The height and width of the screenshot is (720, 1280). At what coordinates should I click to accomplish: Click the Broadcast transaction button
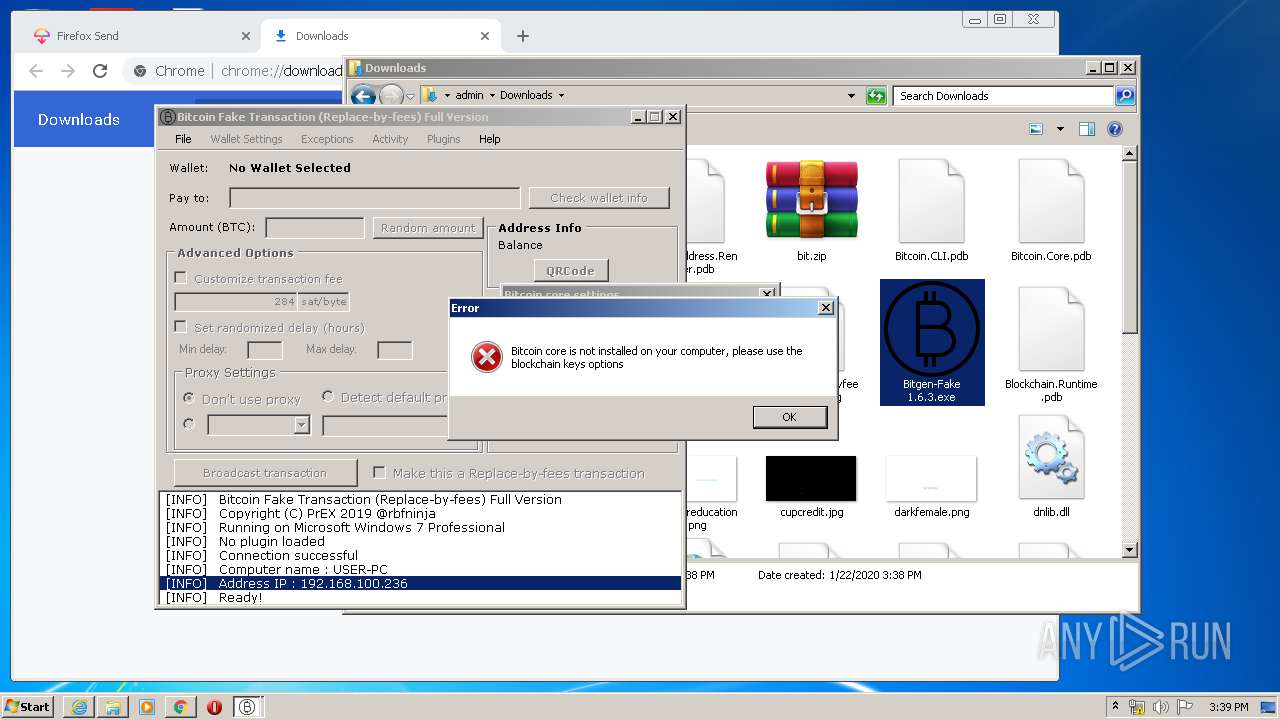[265, 473]
